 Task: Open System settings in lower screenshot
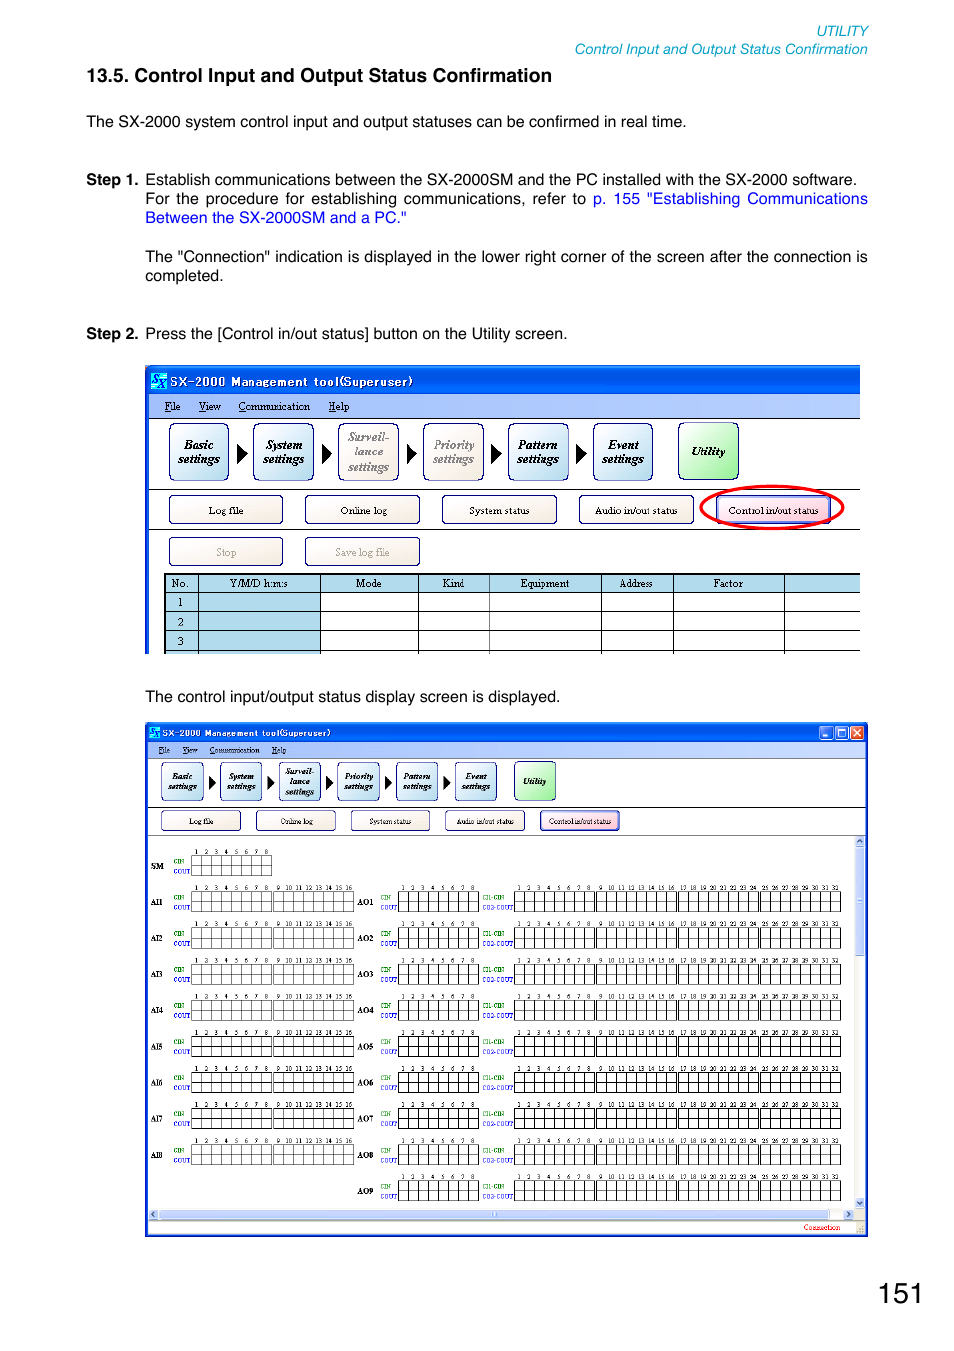coord(241,781)
